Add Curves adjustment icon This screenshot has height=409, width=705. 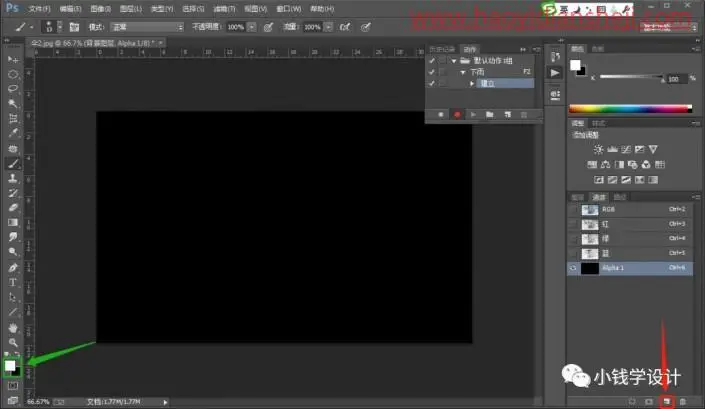click(626, 149)
